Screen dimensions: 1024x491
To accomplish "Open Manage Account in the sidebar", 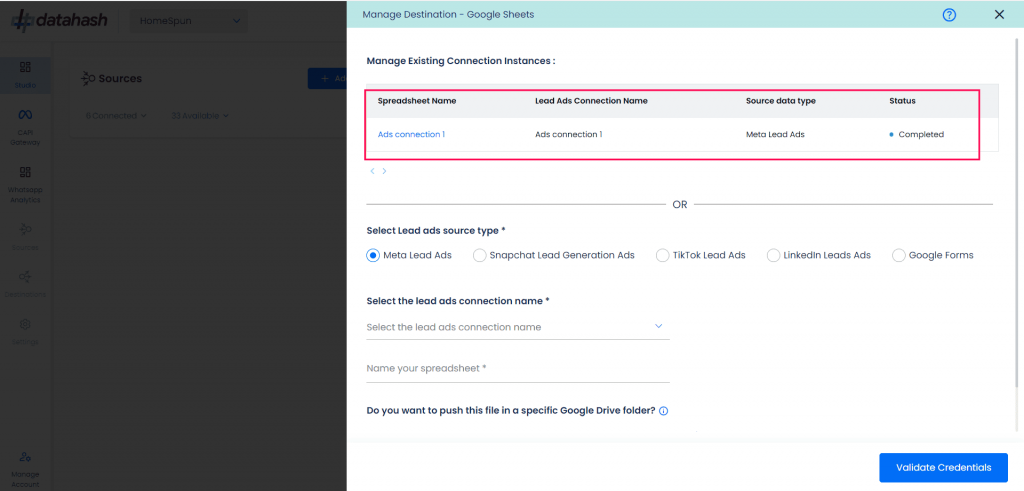I will point(25,469).
